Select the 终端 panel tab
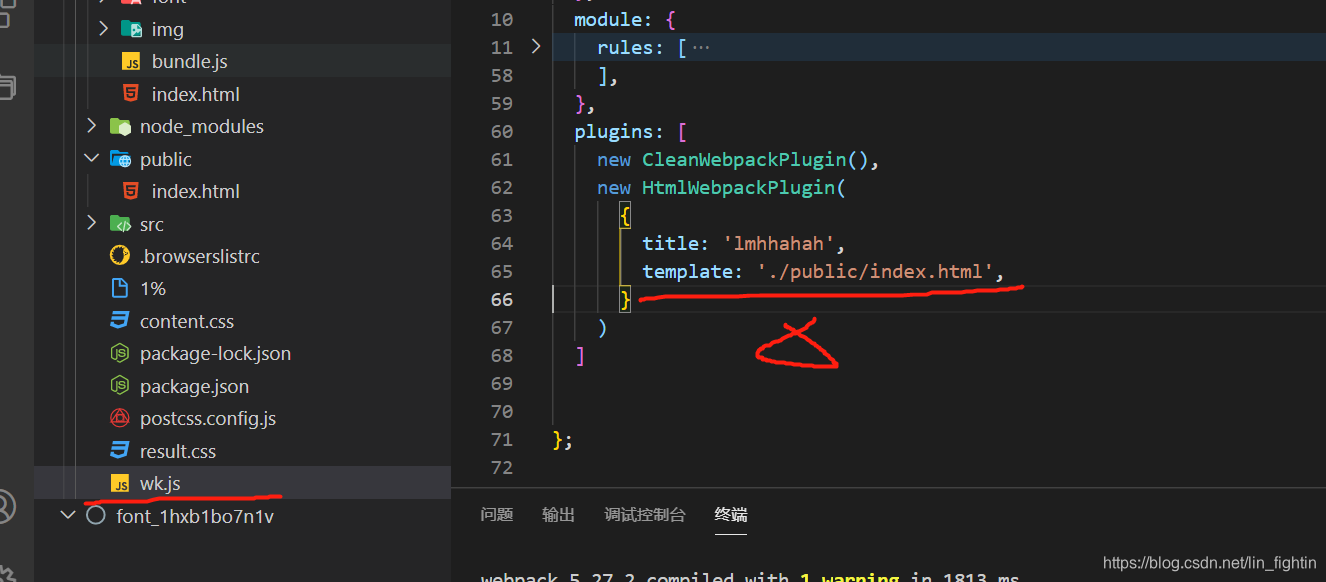This screenshot has height=582, width=1326. tap(731, 515)
